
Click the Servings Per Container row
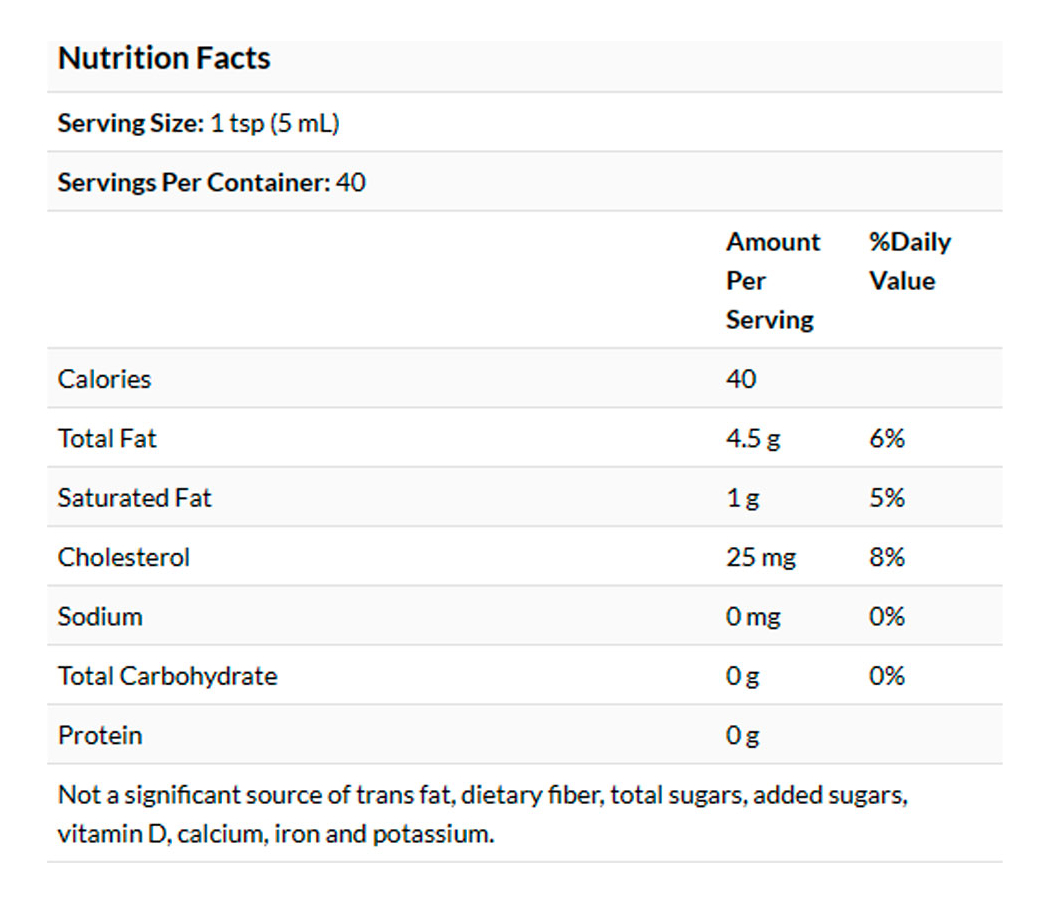(x=211, y=183)
